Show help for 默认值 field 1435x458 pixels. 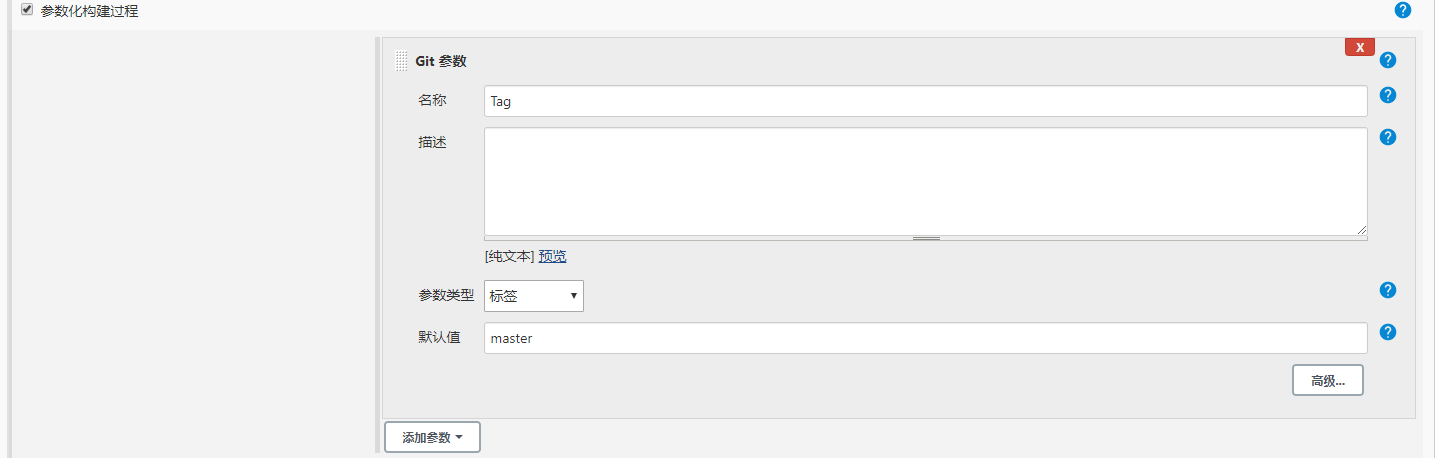(x=1387, y=332)
